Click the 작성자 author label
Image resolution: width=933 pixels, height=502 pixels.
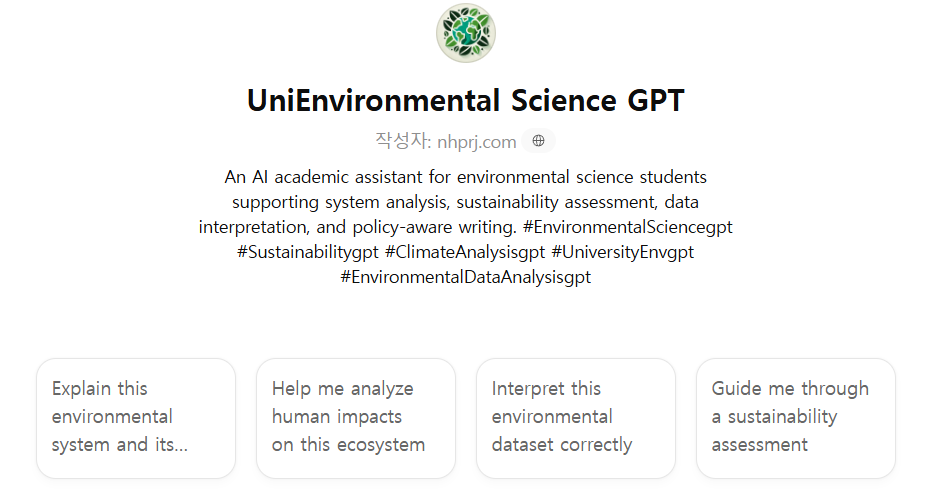(400, 141)
